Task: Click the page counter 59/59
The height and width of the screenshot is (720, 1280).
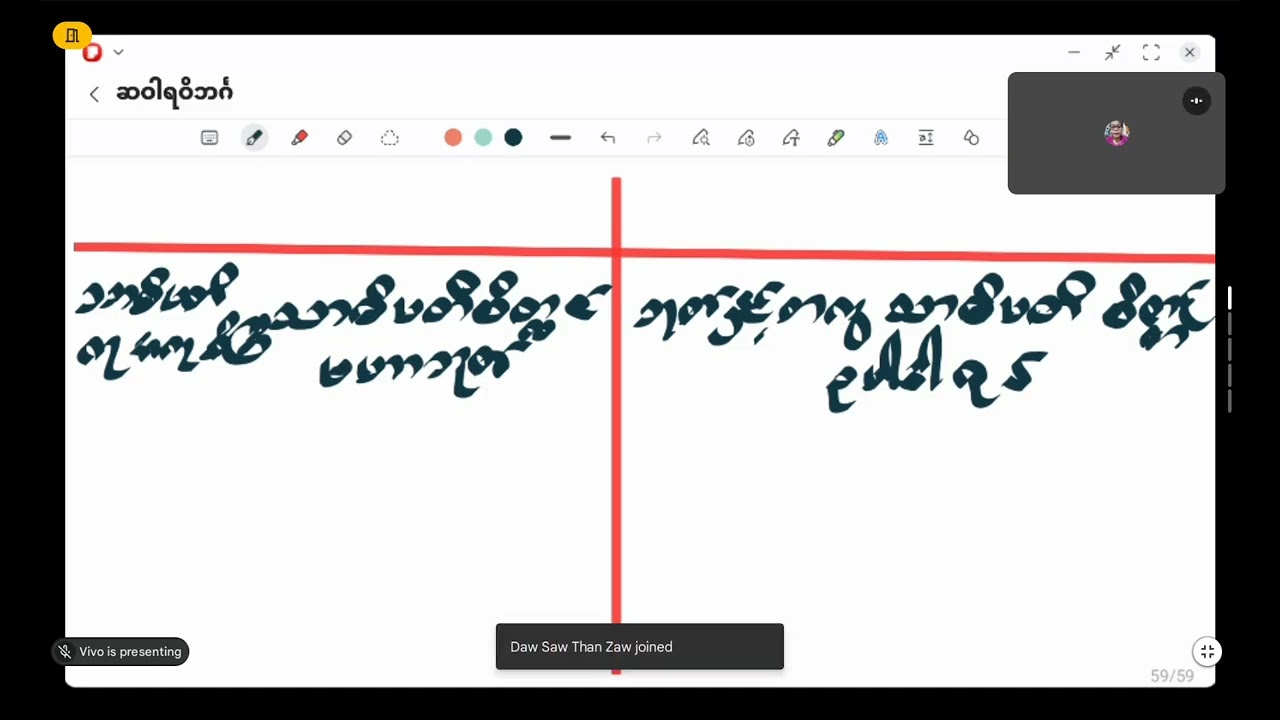Action: pyautogui.click(x=1172, y=676)
